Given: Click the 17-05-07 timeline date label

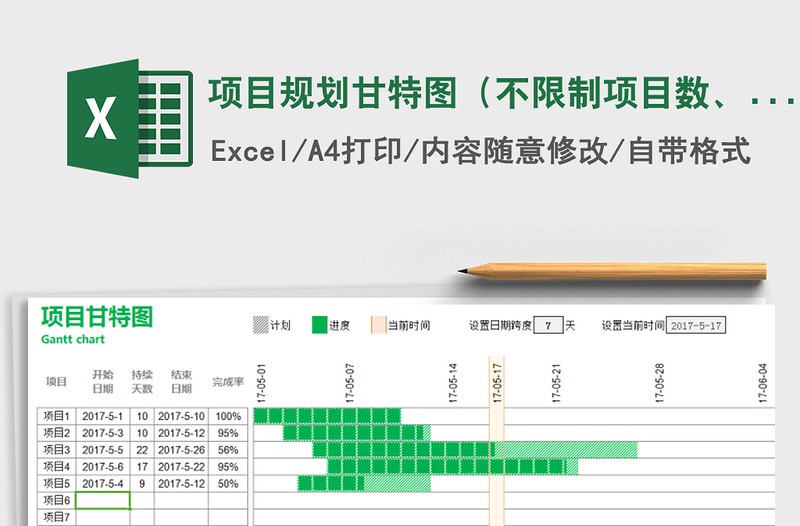Looking at the screenshot, I should pyautogui.click(x=349, y=383).
